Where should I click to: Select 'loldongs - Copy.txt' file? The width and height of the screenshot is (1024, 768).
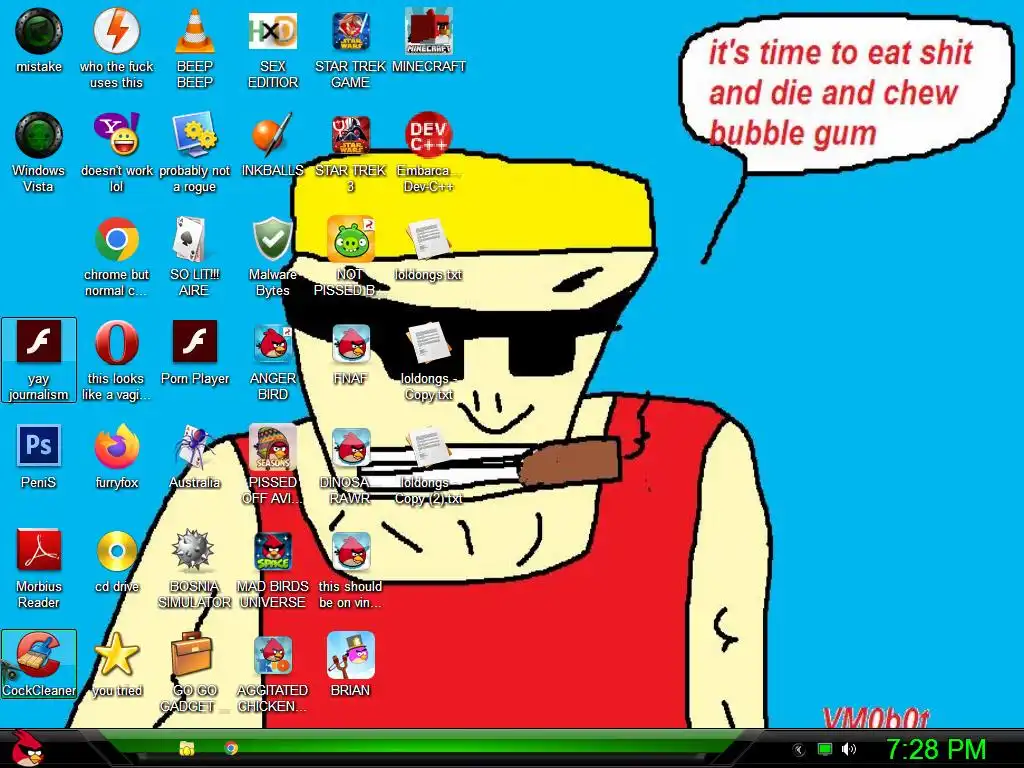[x=428, y=344]
